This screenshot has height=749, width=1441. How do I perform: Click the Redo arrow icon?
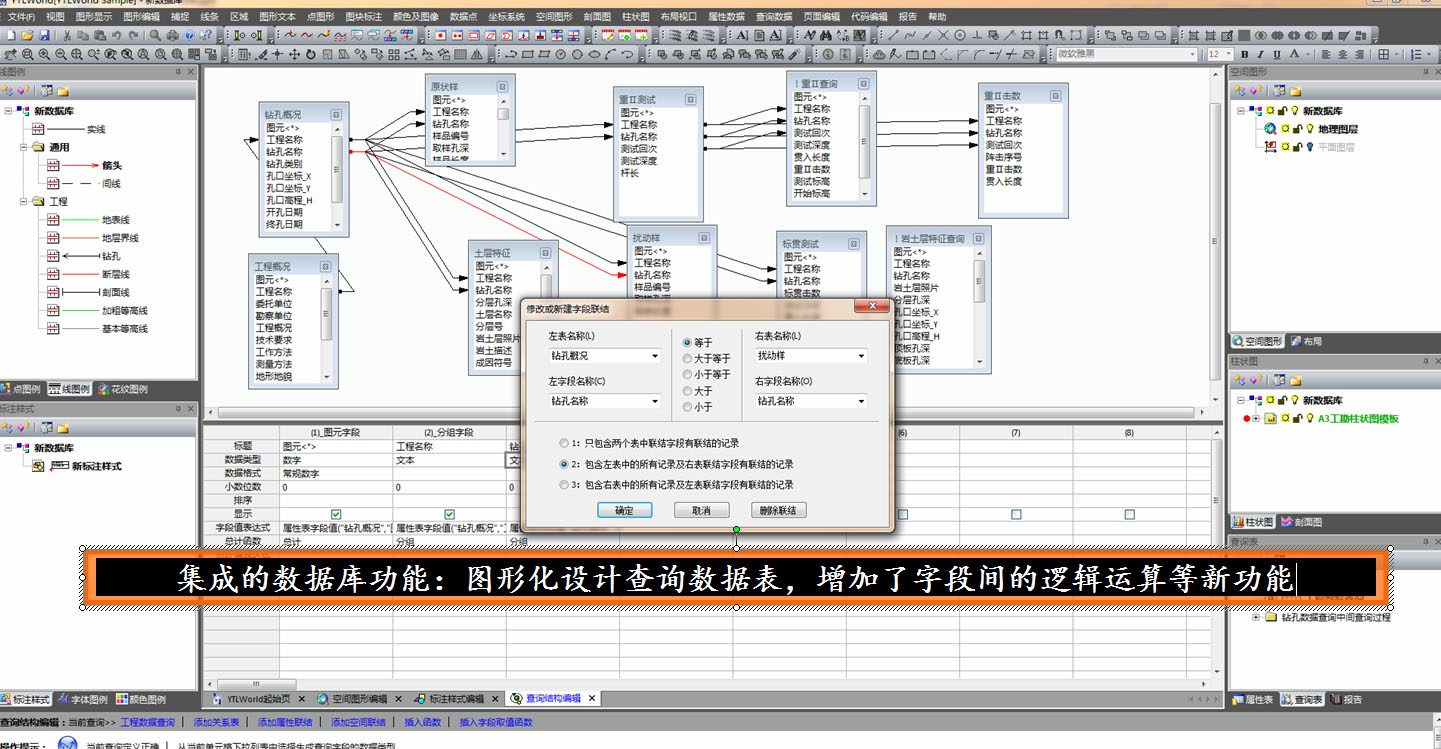133,35
